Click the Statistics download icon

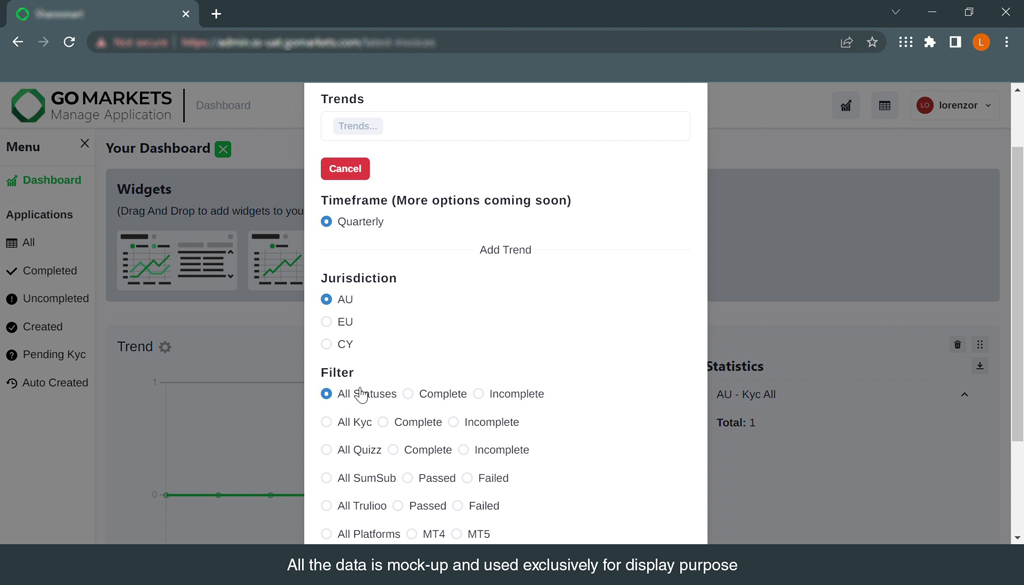pyautogui.click(x=980, y=367)
